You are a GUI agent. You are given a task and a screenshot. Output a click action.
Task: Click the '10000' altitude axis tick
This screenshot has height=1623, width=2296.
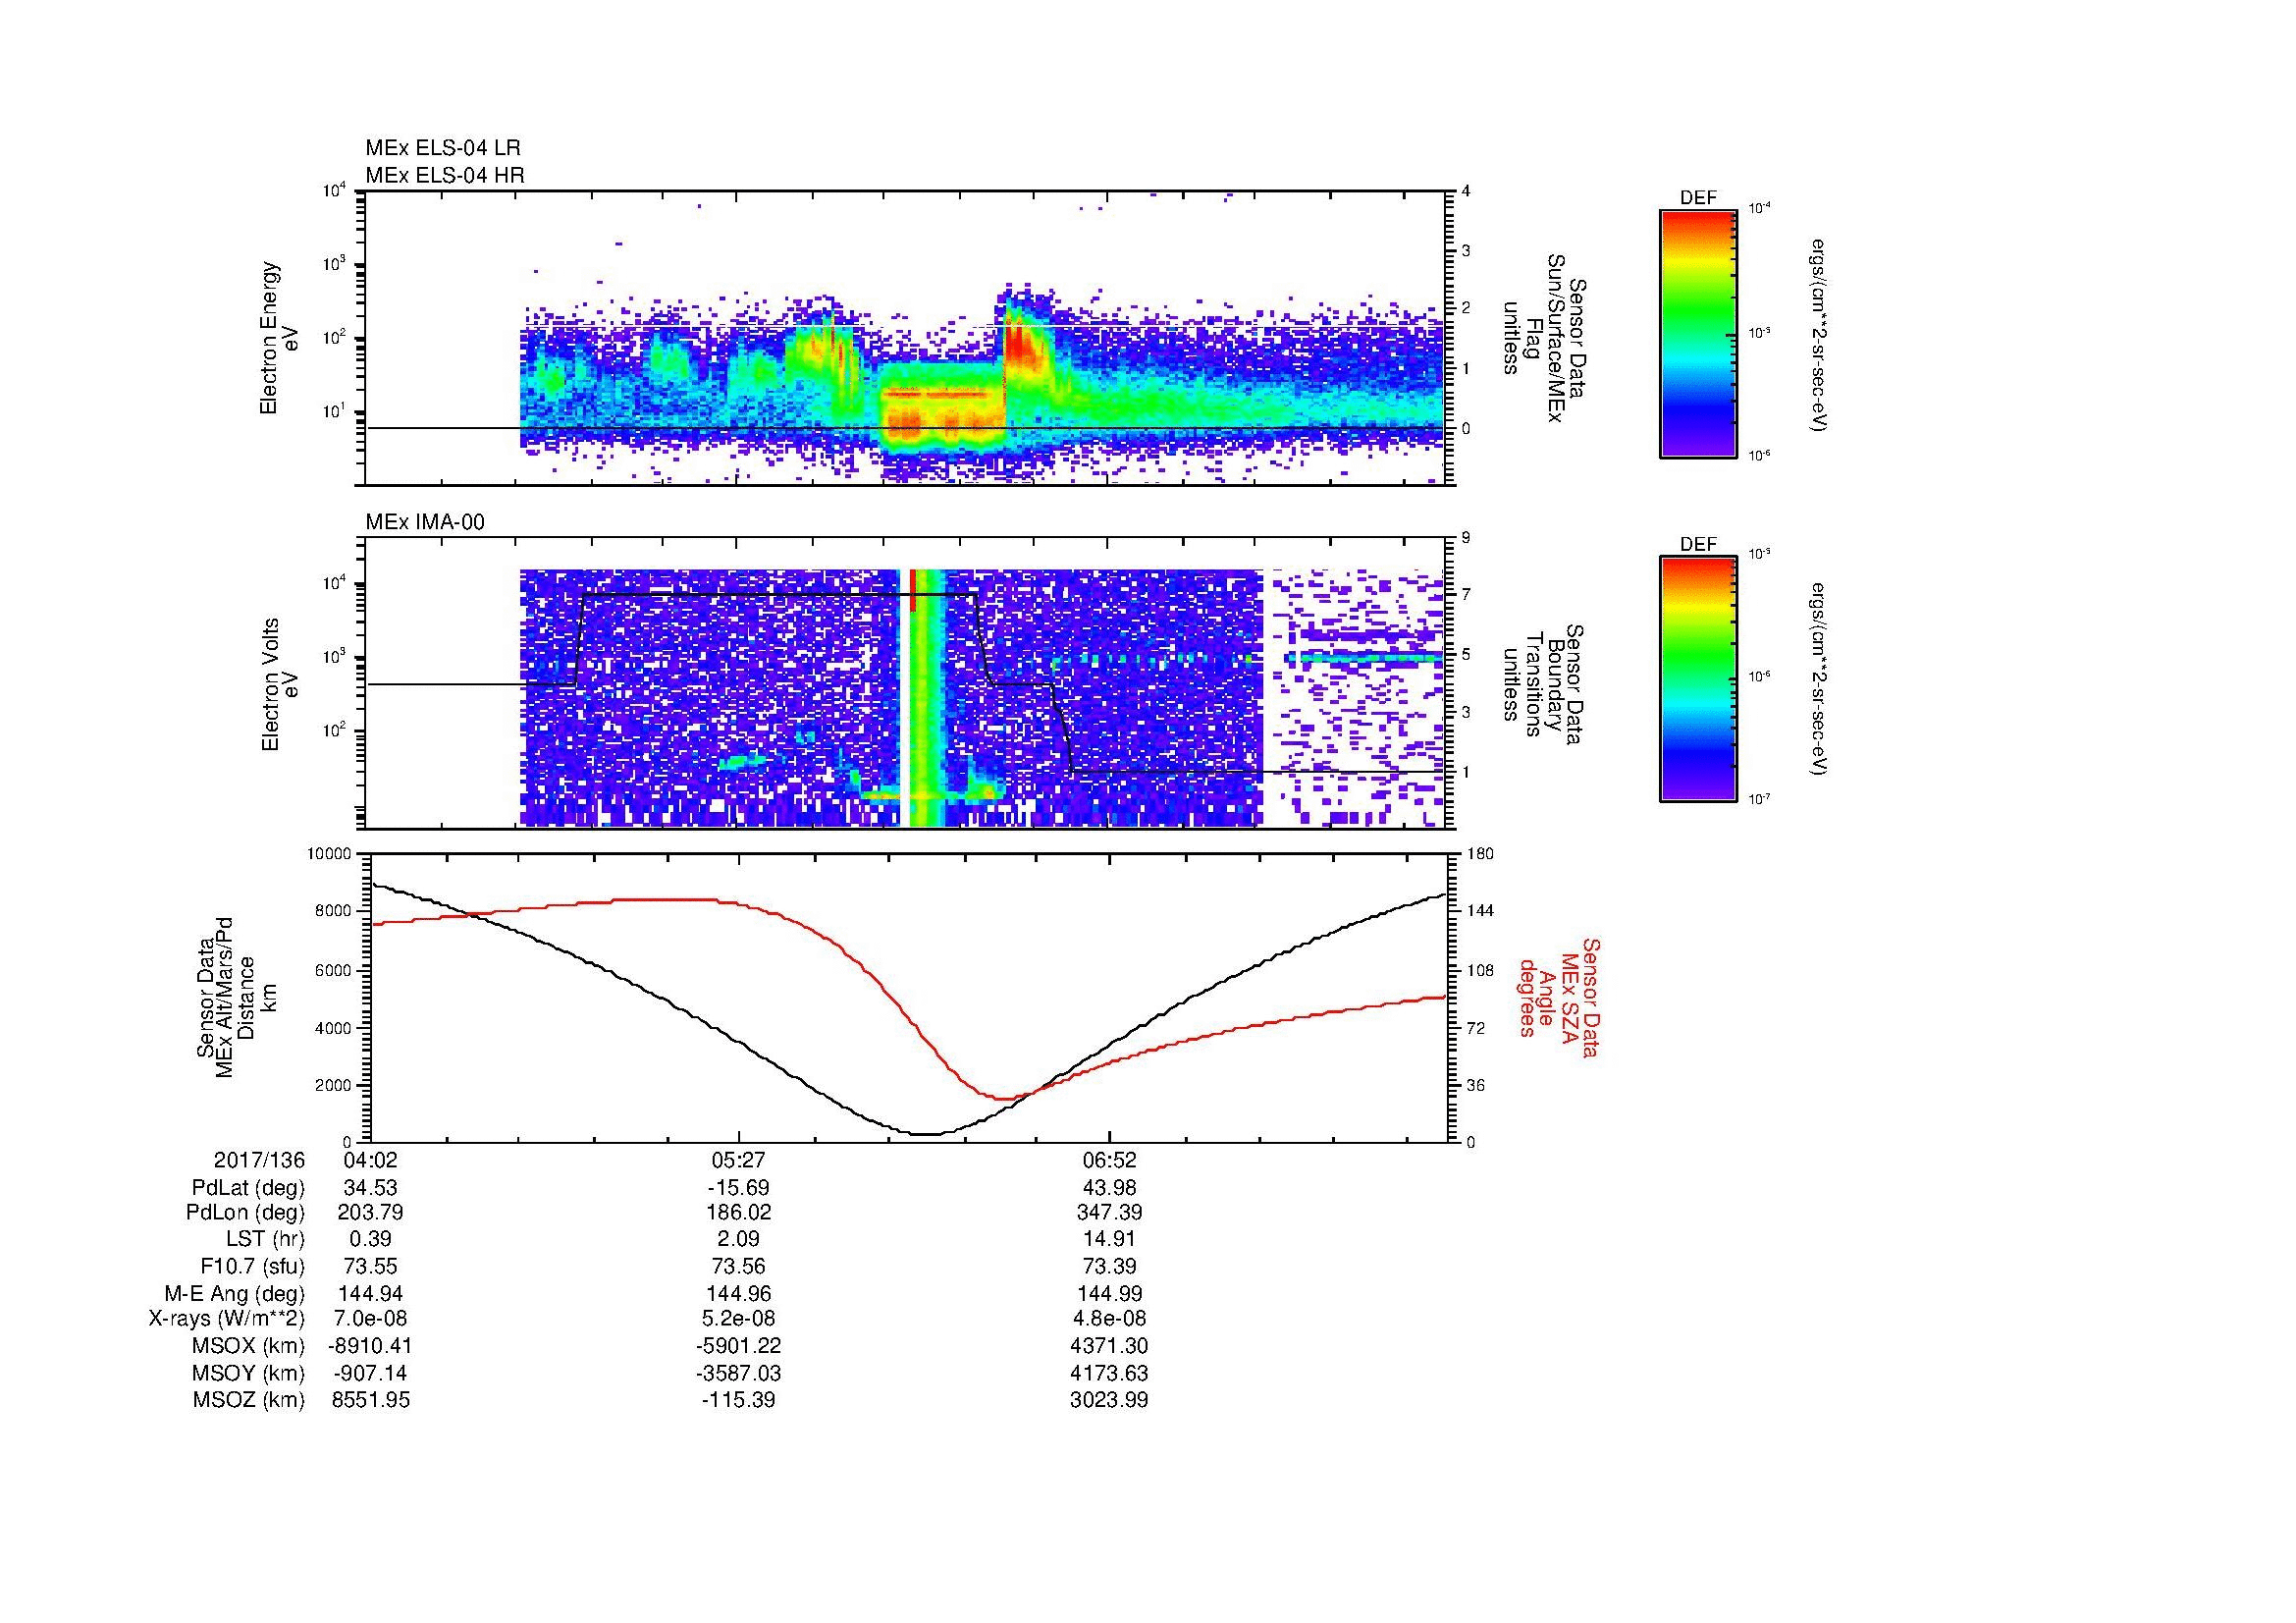point(330,854)
